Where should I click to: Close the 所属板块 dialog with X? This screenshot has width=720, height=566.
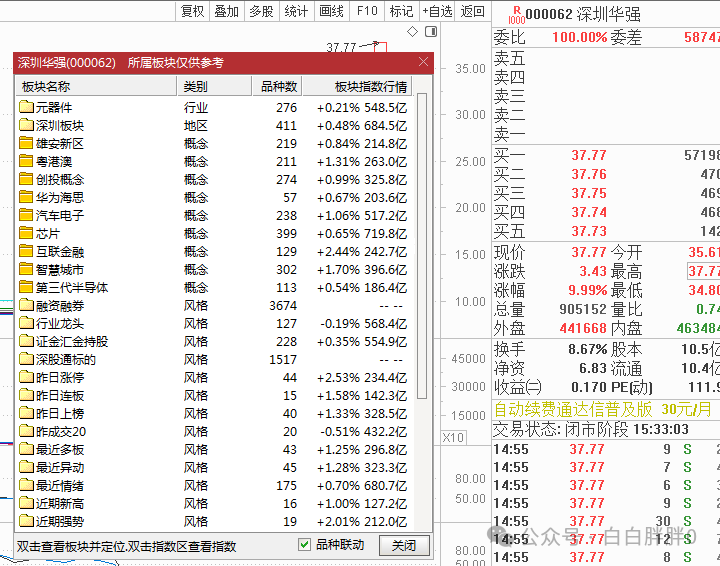tap(423, 62)
